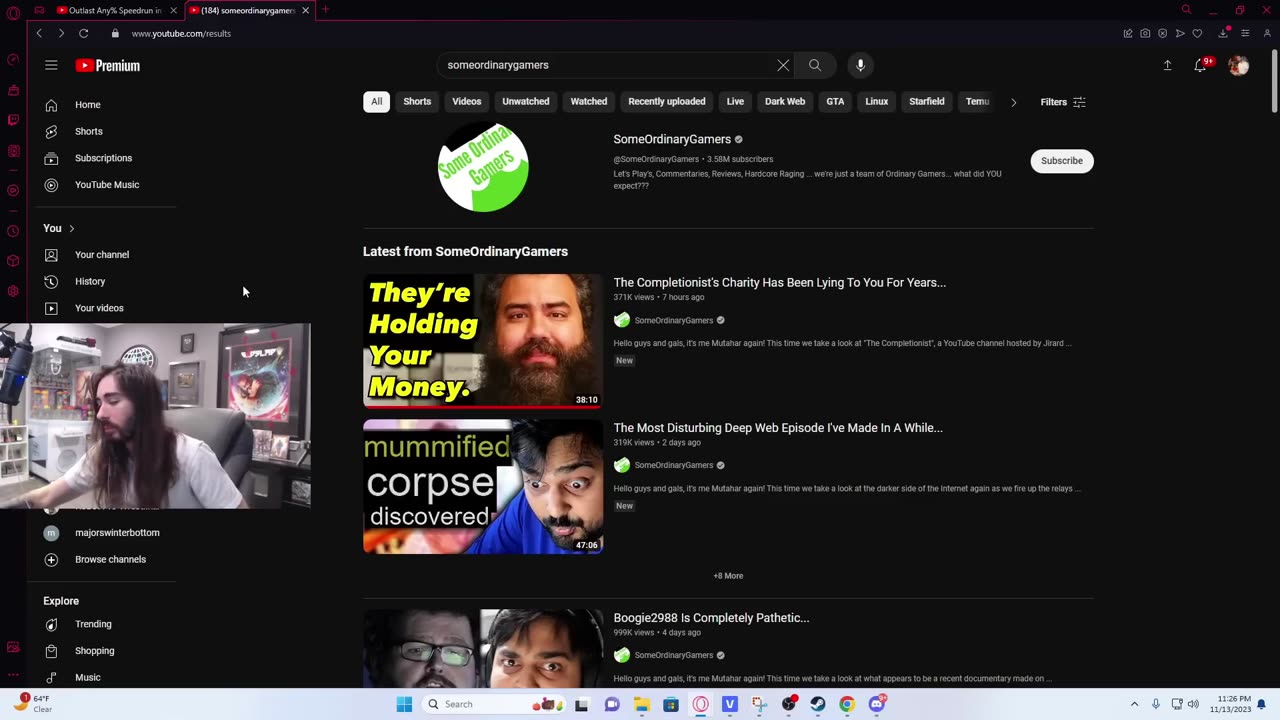Open history clock in Opera sidebar
The image size is (1280, 720).
[x=13, y=231]
